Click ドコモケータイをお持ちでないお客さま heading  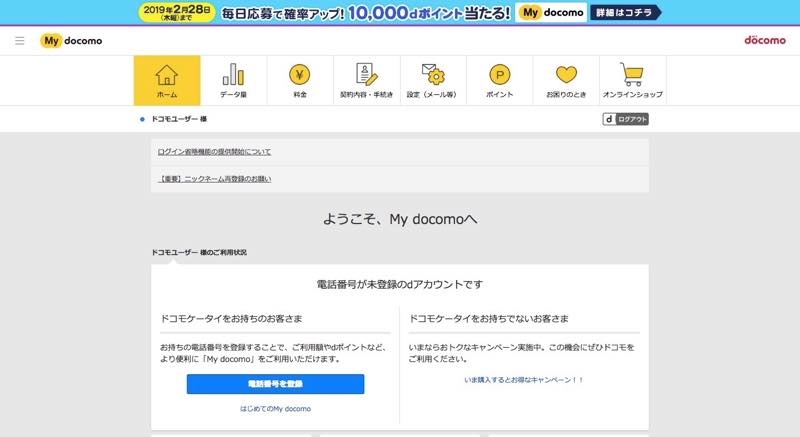(x=489, y=319)
